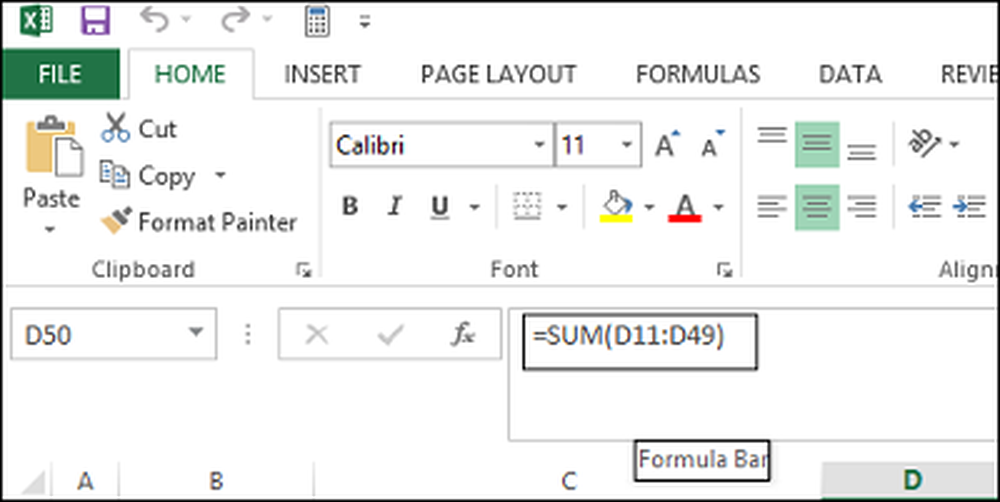Open the FORMULAS ribbon tab
The height and width of the screenshot is (502, 1000).
698,75
